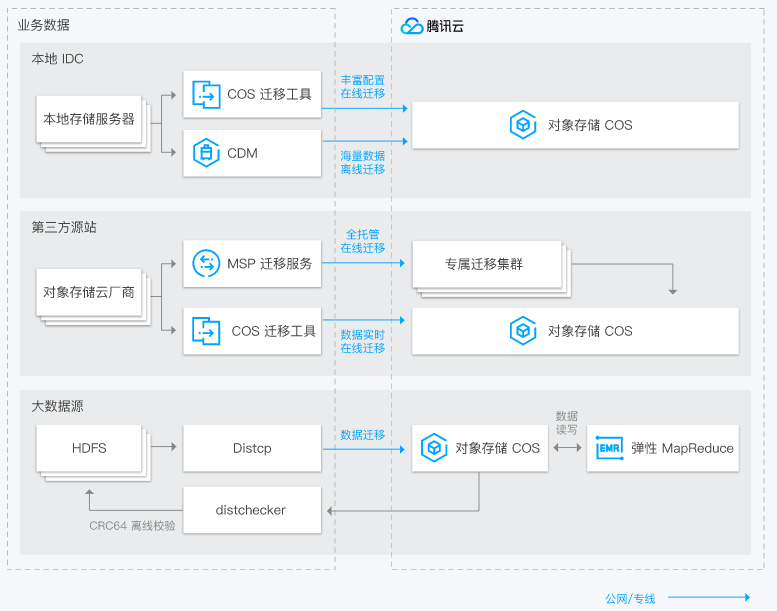Screen dimensions: 777x611
Task: Click the Distcp box
Action: tap(252, 448)
